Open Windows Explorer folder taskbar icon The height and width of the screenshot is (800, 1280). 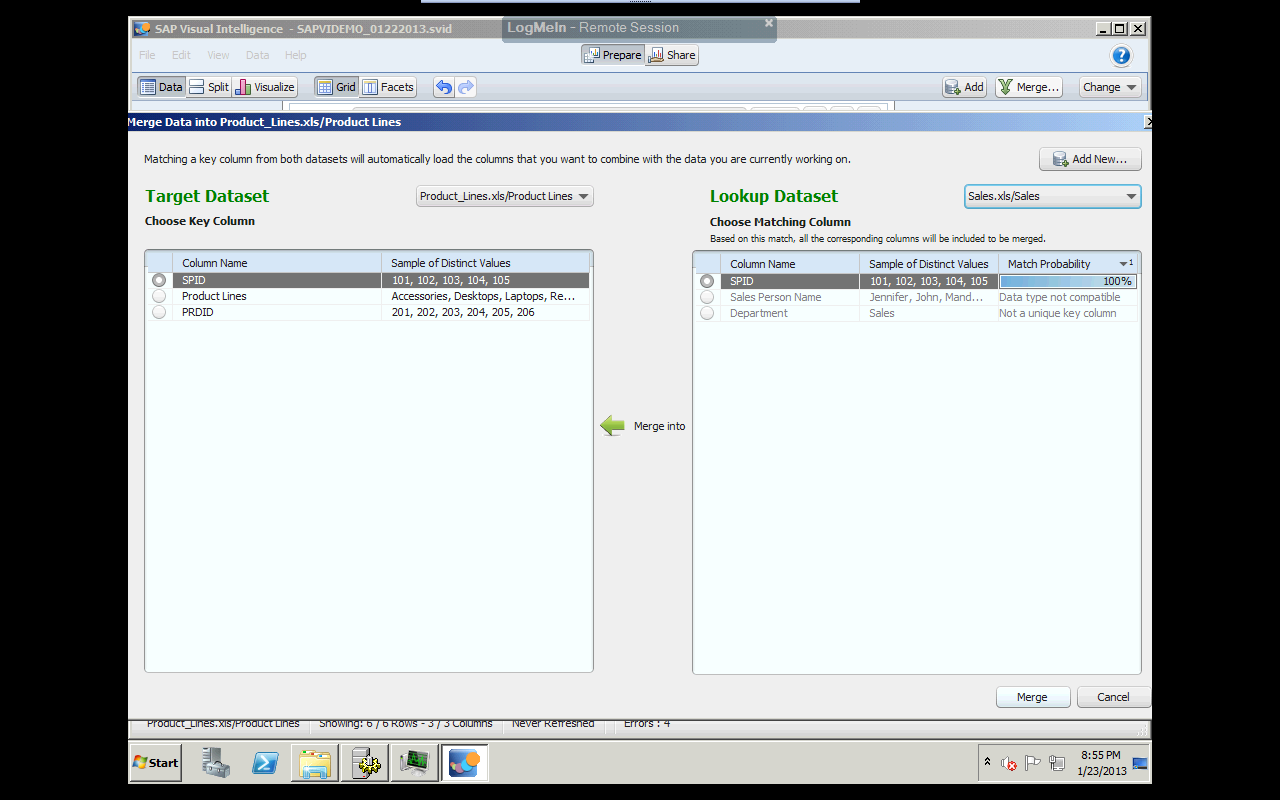point(314,763)
